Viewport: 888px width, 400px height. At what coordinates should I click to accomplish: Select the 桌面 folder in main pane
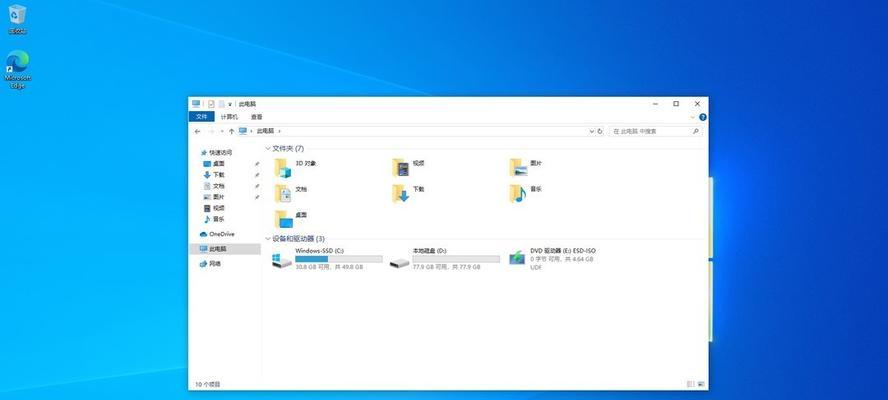[291, 219]
